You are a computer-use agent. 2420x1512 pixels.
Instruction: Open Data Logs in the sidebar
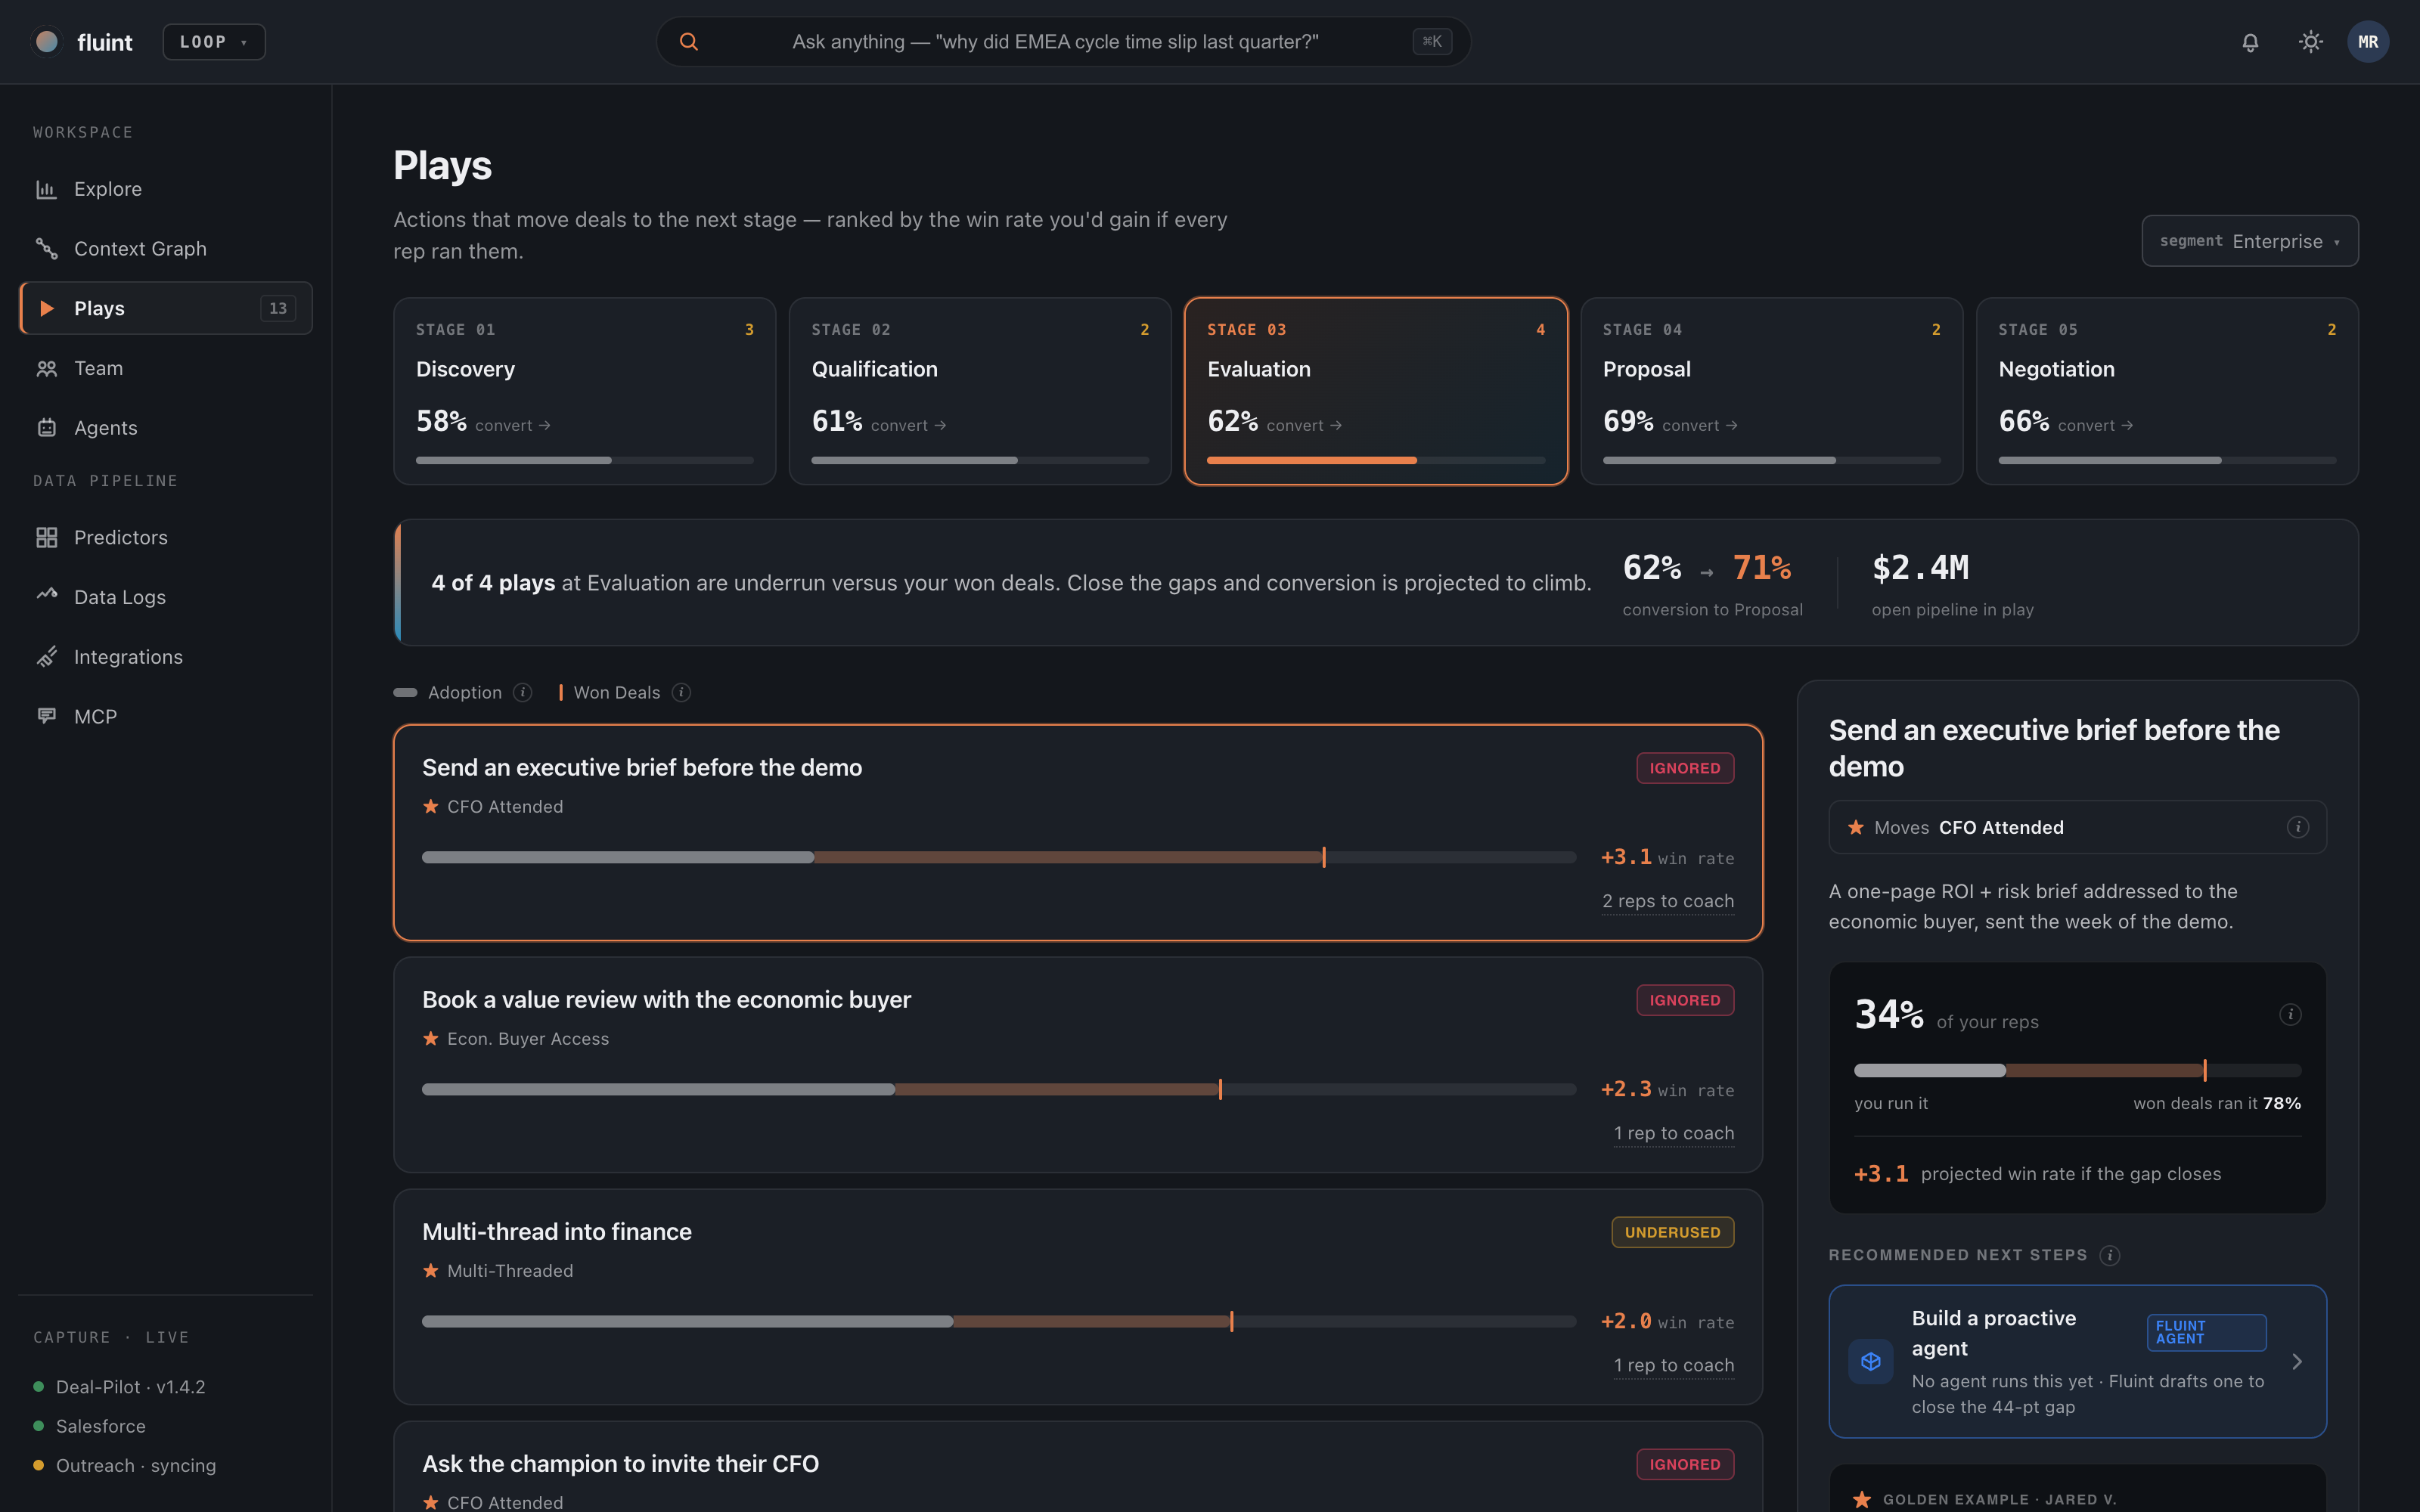click(166, 597)
